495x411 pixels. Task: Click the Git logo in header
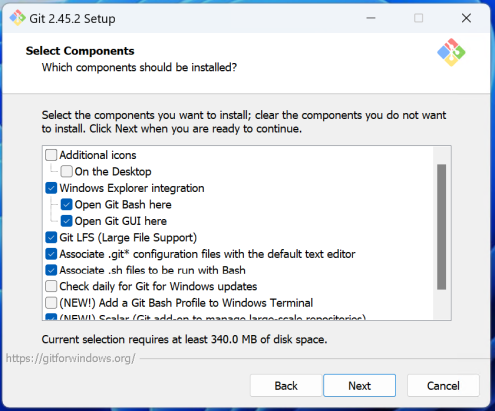[451, 52]
